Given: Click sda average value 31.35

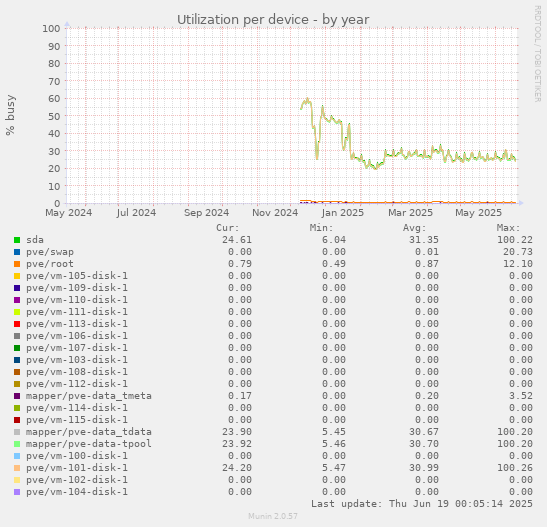Looking at the screenshot, I should (x=424, y=240).
